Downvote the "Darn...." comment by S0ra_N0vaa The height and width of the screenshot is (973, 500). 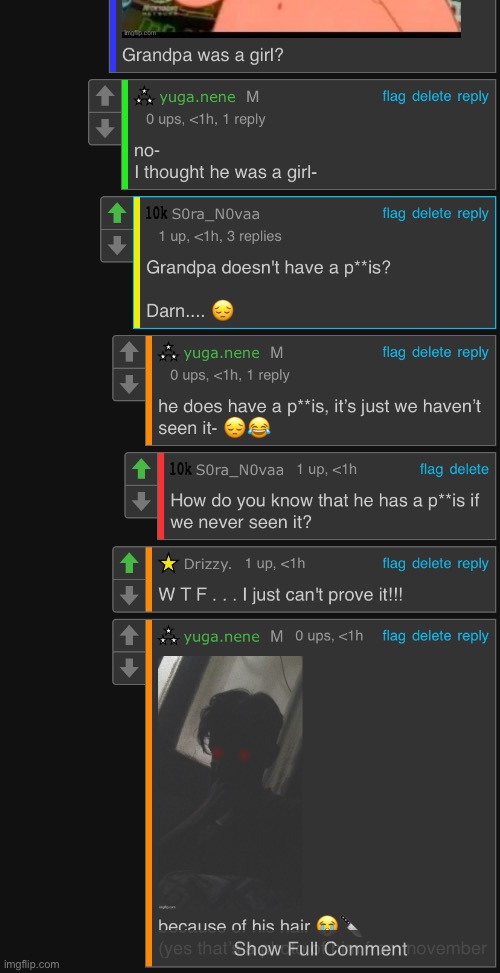(117, 246)
